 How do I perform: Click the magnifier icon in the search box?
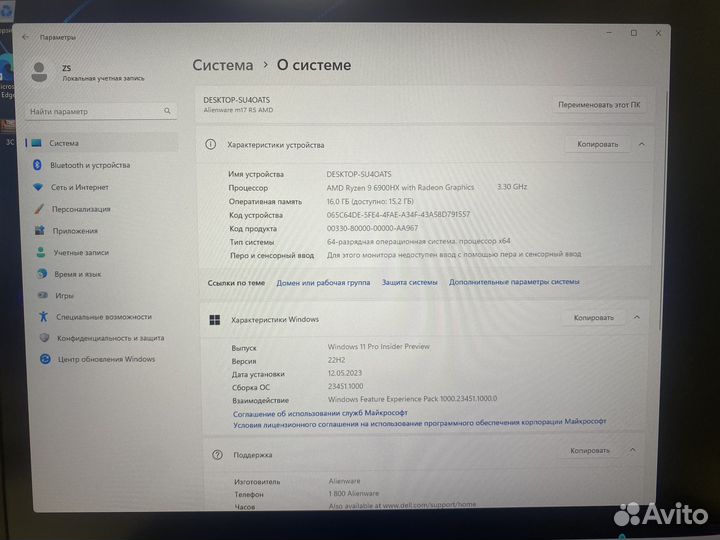click(x=167, y=111)
